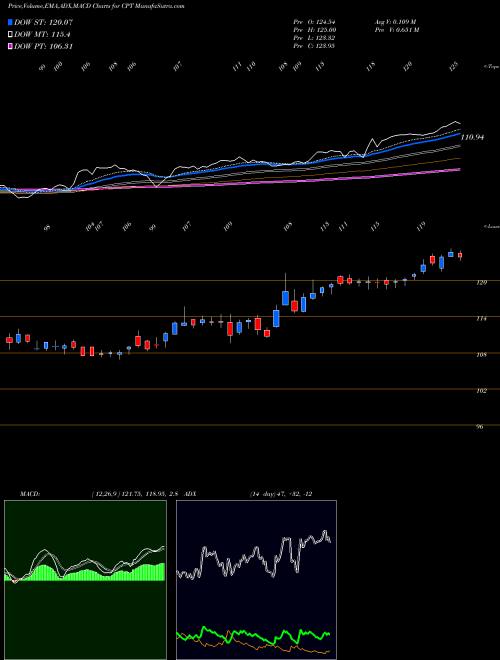Click the chart title mentioning MunafaSutra.com
Viewport: 500px width, 660px height.
[94, 6]
